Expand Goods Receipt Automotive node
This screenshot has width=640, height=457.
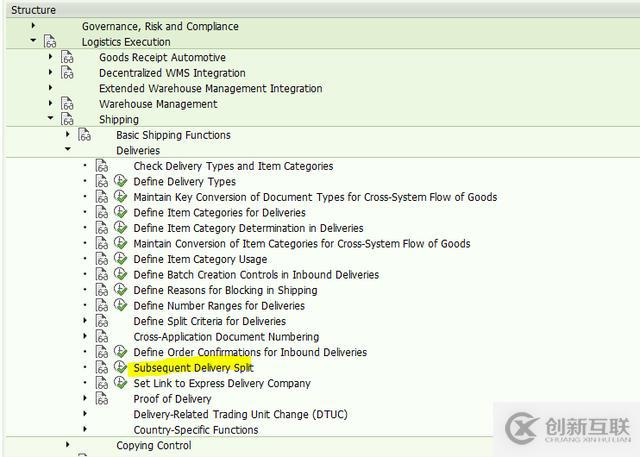click(50, 56)
